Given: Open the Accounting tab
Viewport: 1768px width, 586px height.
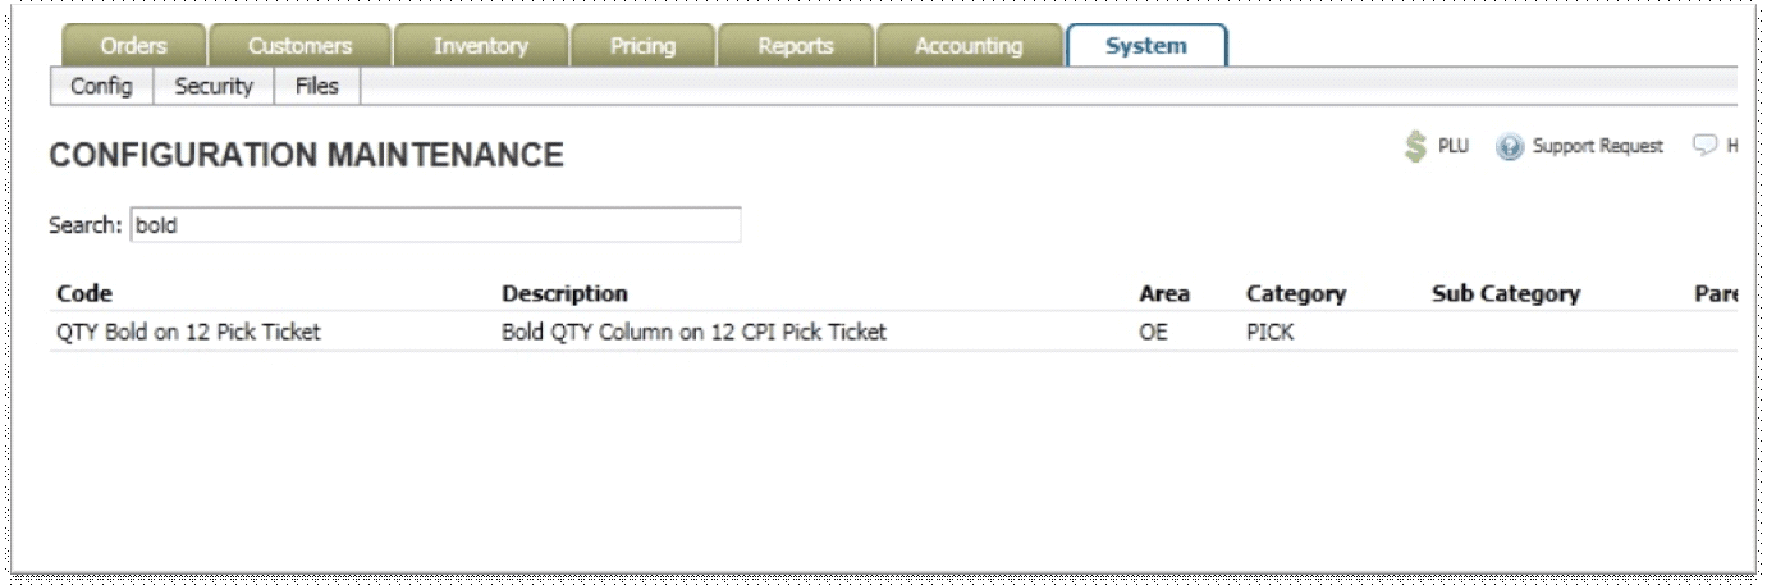Looking at the screenshot, I should (x=969, y=46).
